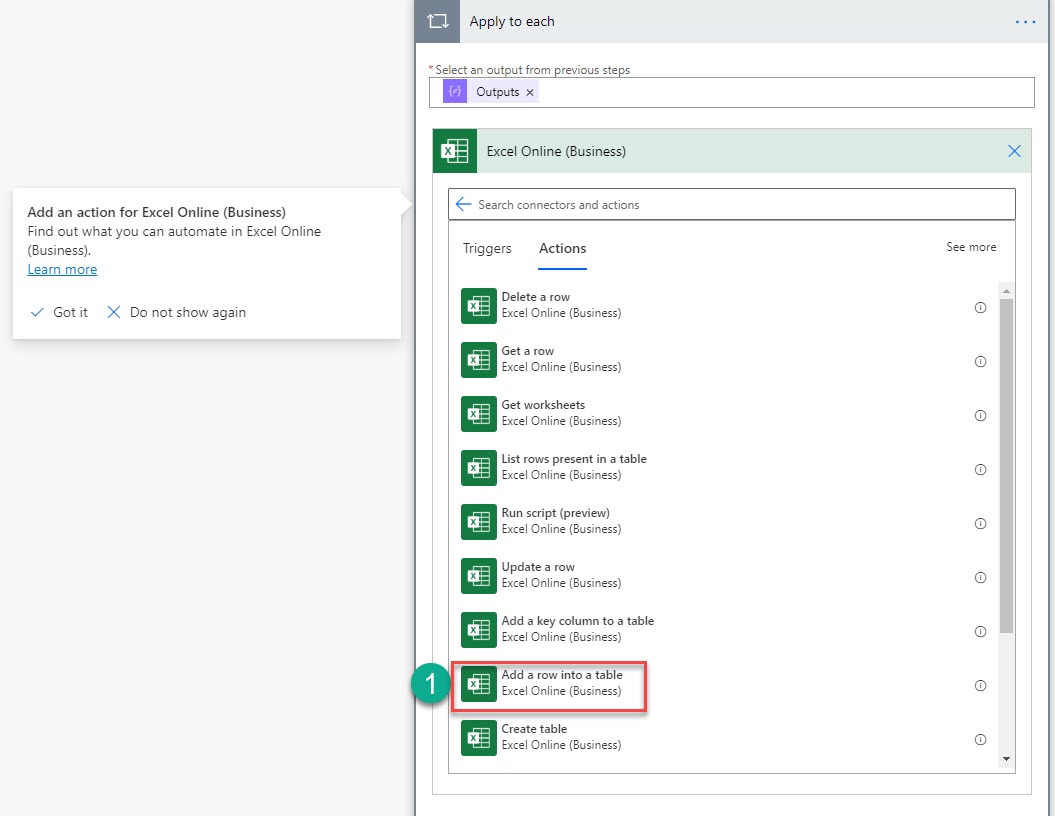The width and height of the screenshot is (1055, 816).
Task: Select the Add a row into a table action
Action: 561,683
